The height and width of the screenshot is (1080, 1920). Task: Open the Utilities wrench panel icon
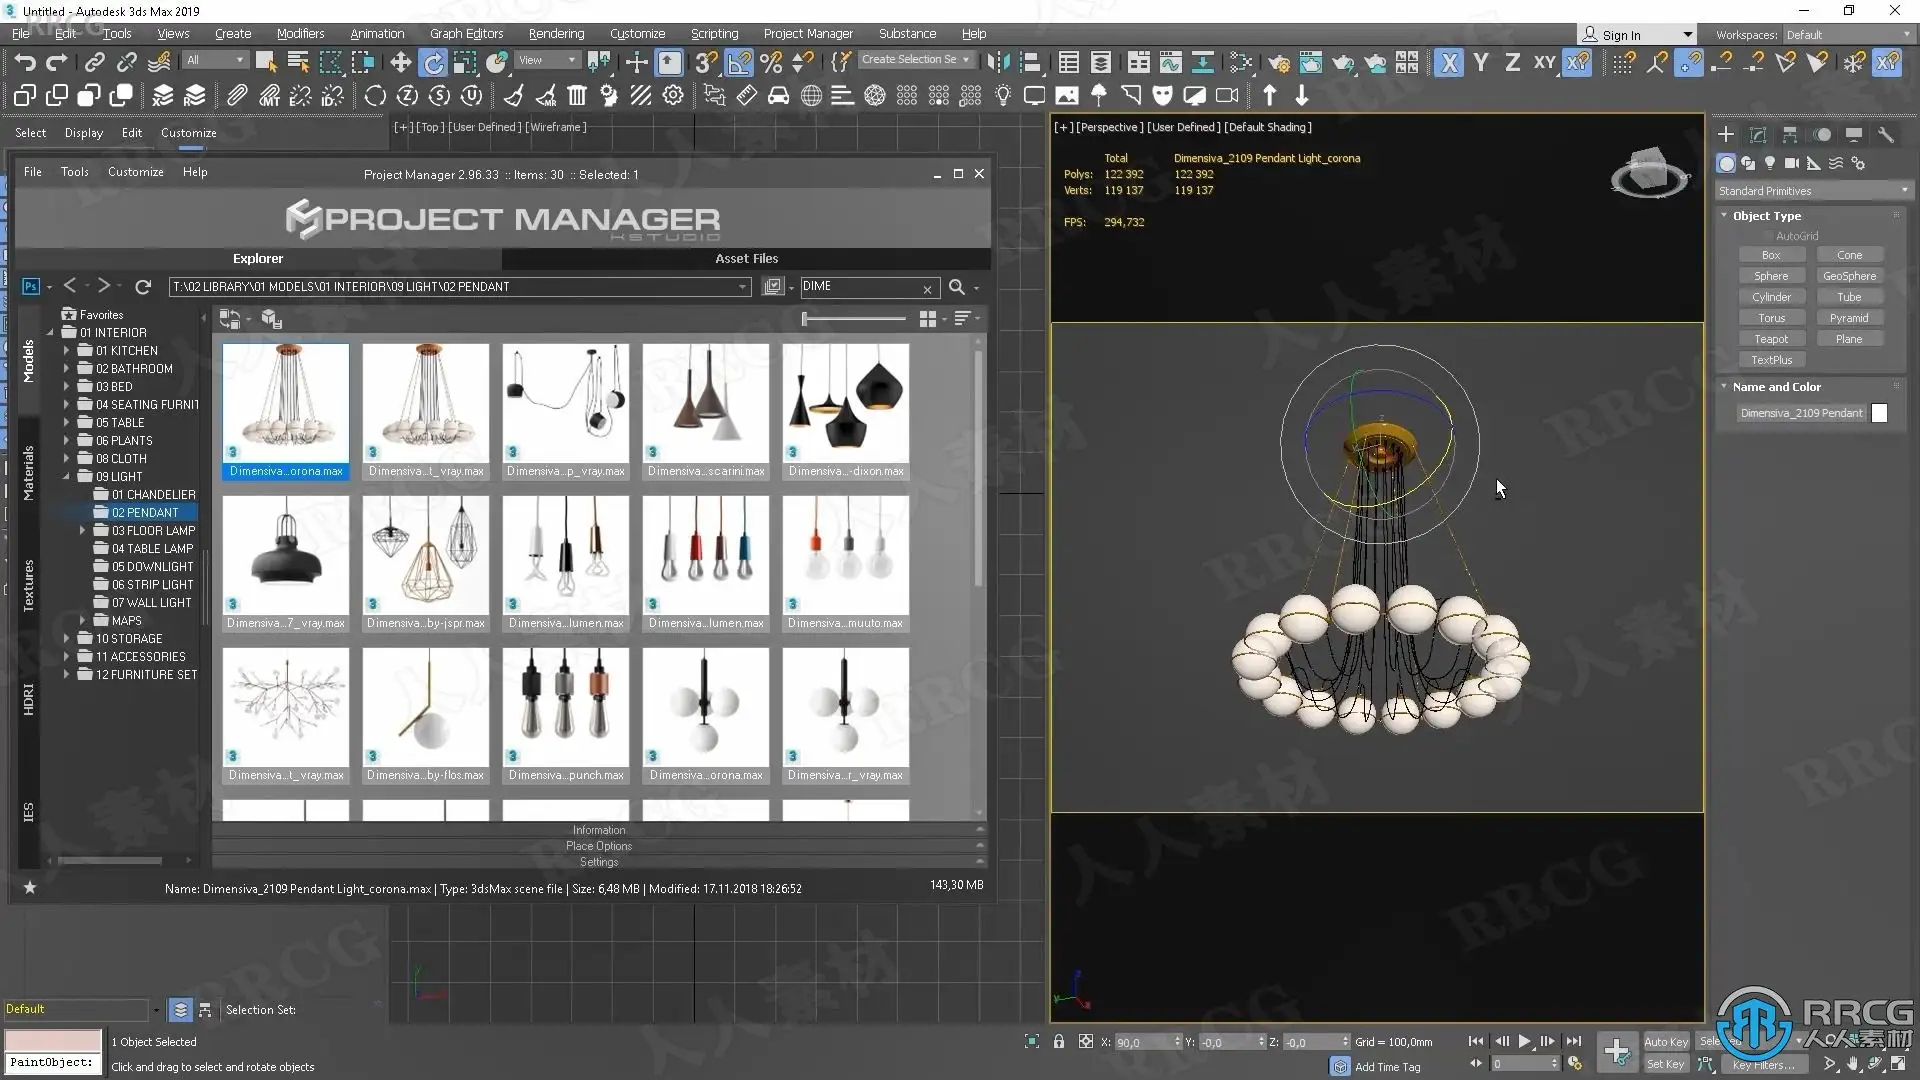1886,134
